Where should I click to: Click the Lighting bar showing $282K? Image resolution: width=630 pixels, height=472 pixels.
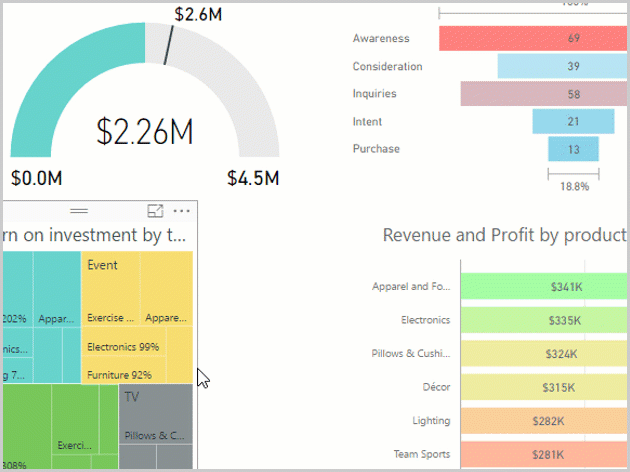545,421
